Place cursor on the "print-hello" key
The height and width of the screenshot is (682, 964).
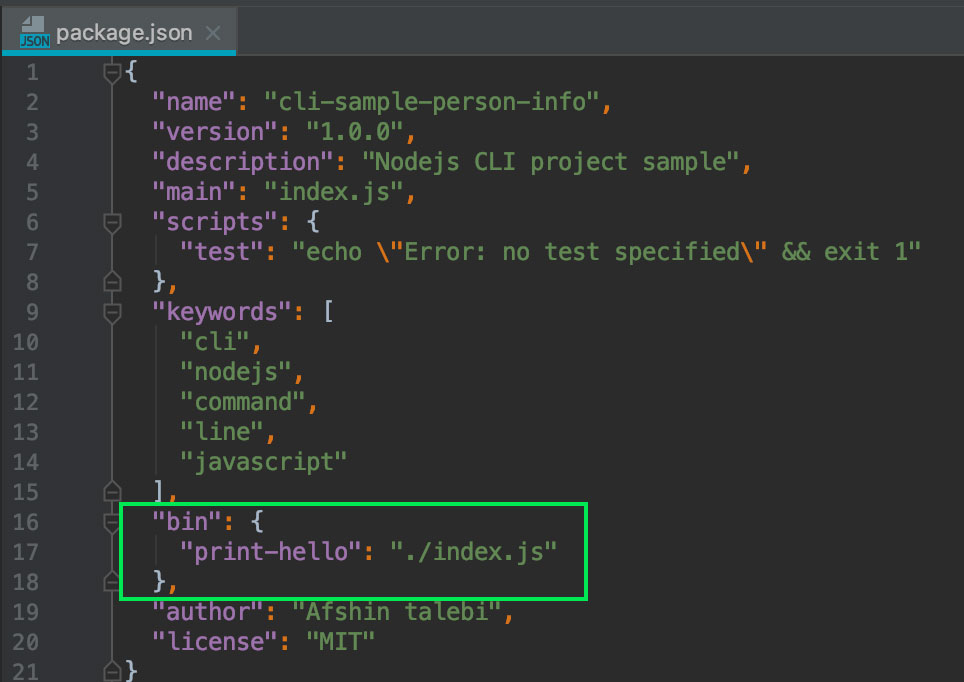271,552
